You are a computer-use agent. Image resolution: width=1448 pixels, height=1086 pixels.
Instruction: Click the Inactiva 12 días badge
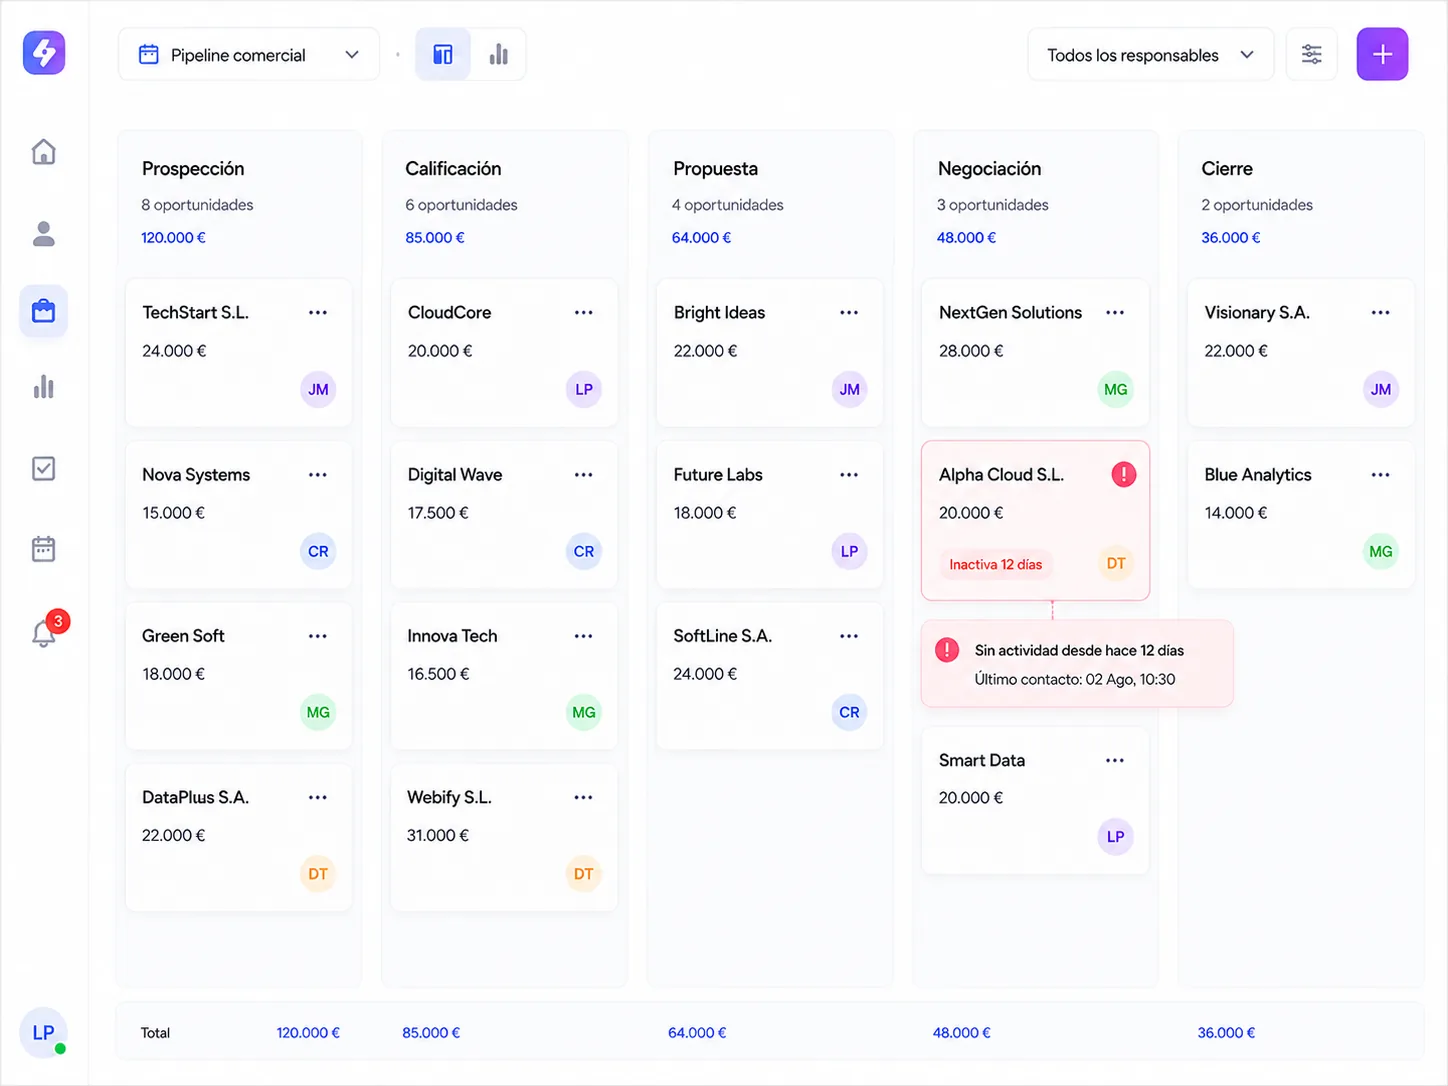tap(996, 565)
